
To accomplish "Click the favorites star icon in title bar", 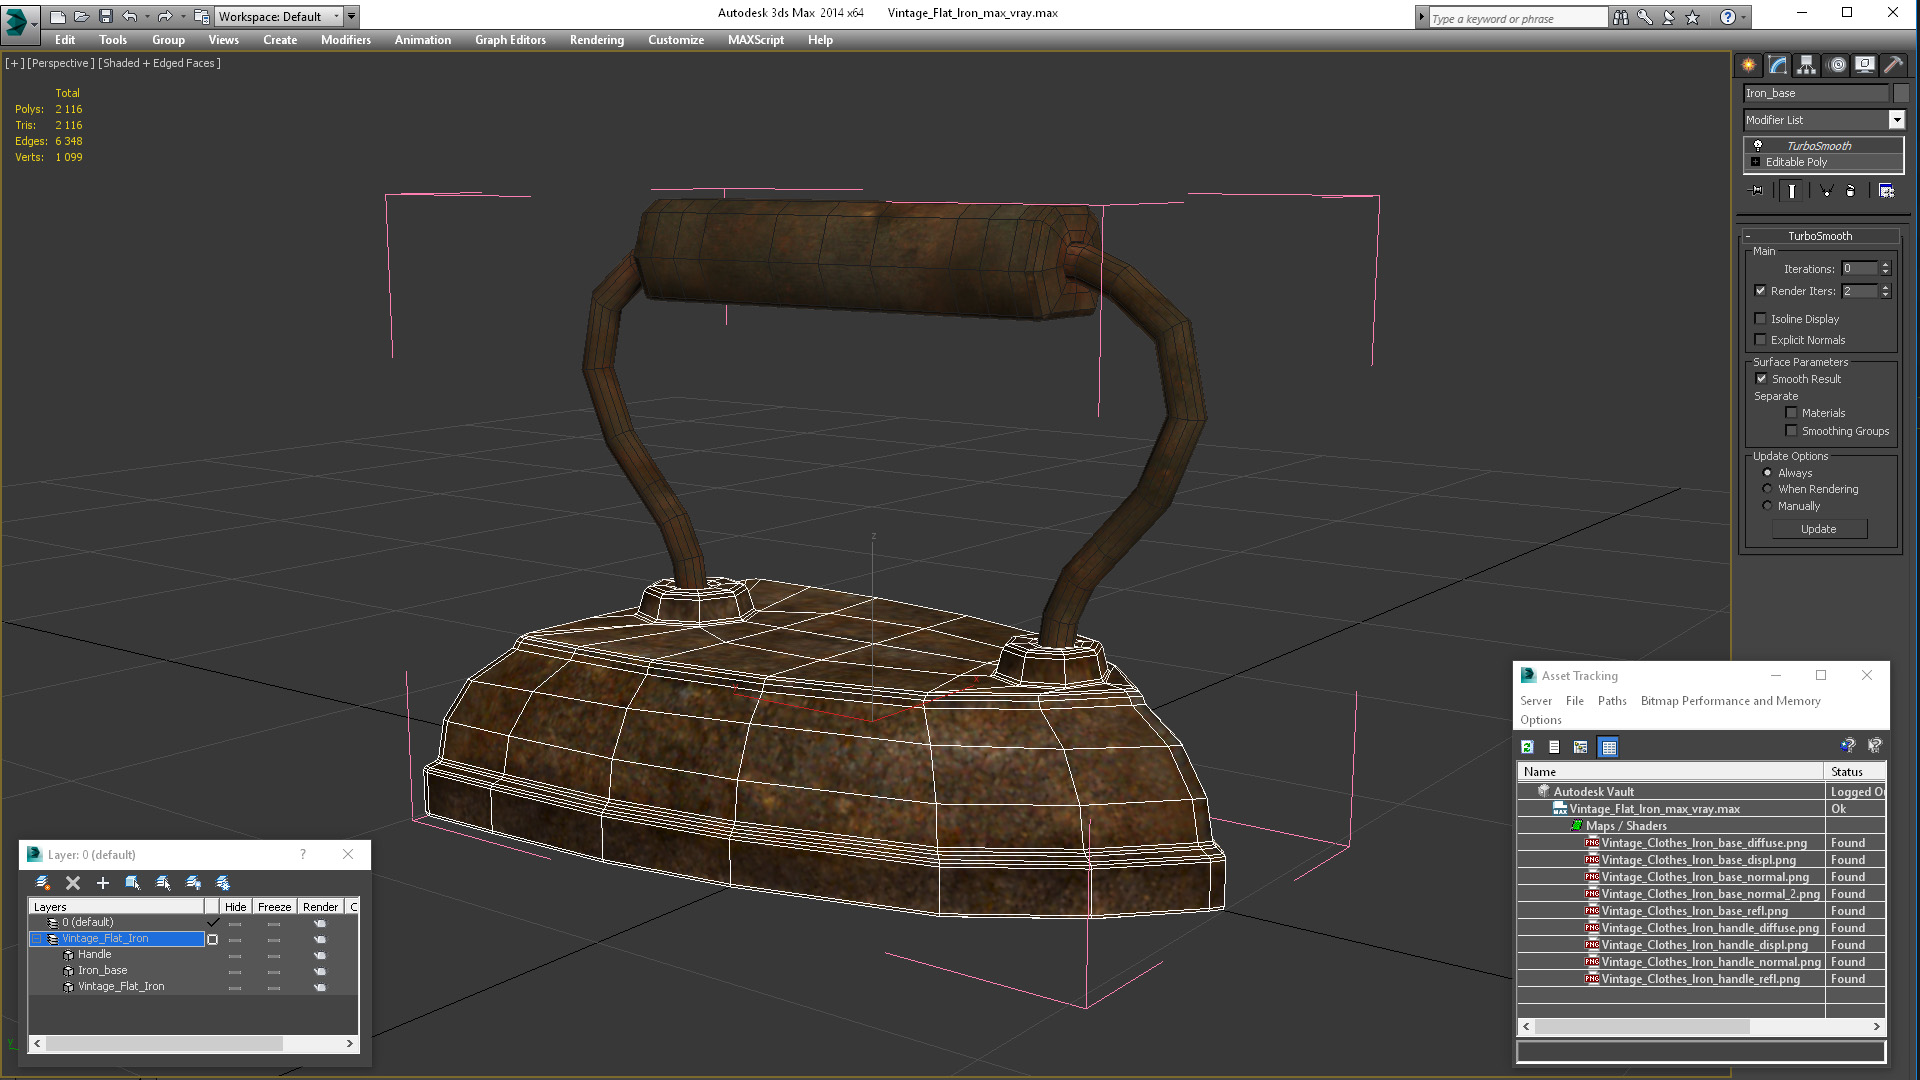I will point(1692,17).
